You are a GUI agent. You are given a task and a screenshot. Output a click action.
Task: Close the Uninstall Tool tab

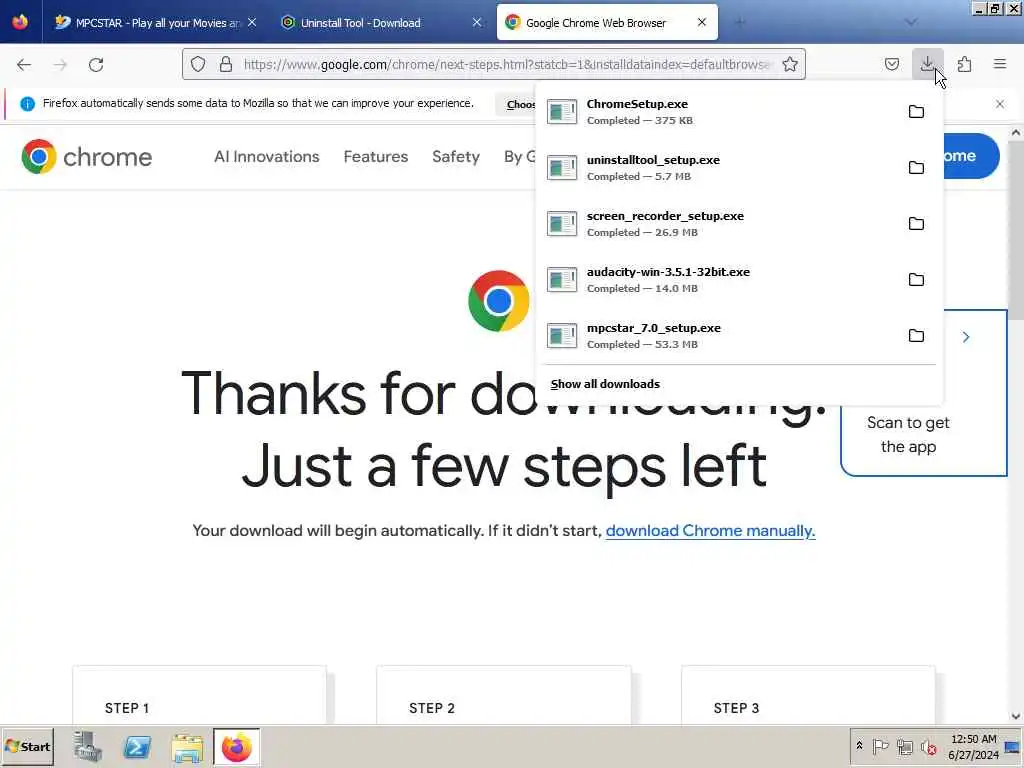[x=477, y=22]
